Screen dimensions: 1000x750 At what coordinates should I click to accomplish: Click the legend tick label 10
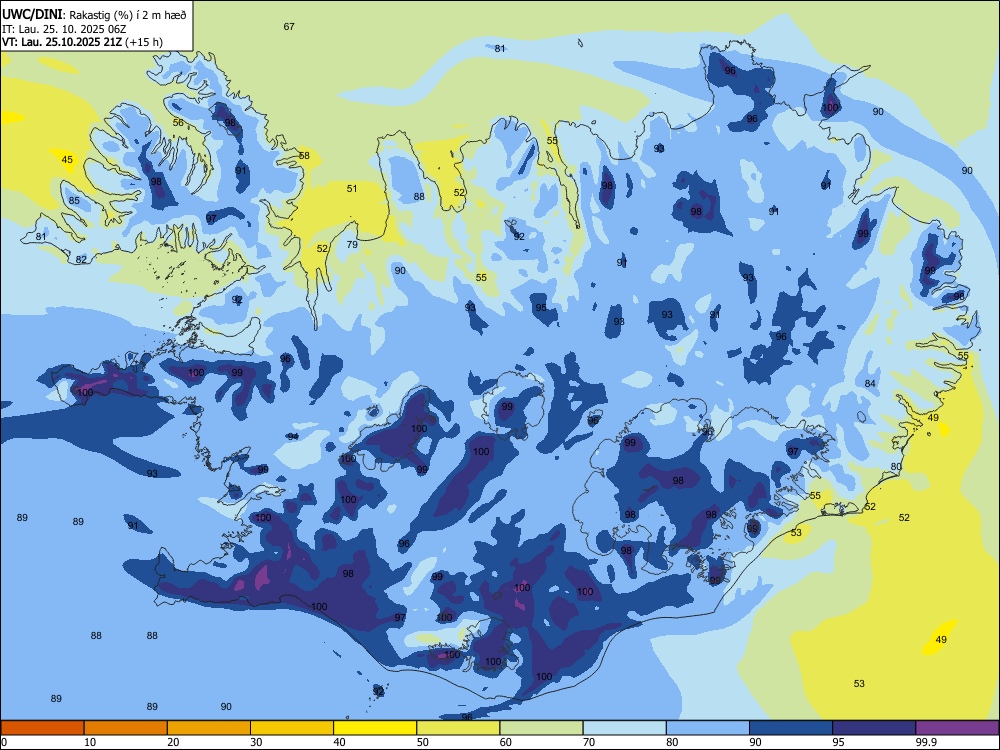[90, 742]
